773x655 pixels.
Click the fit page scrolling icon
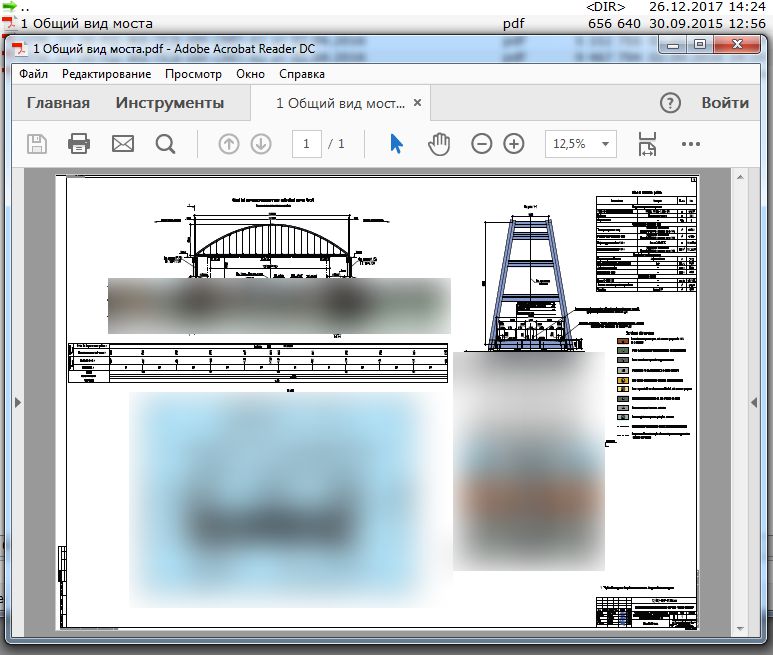[x=647, y=144]
